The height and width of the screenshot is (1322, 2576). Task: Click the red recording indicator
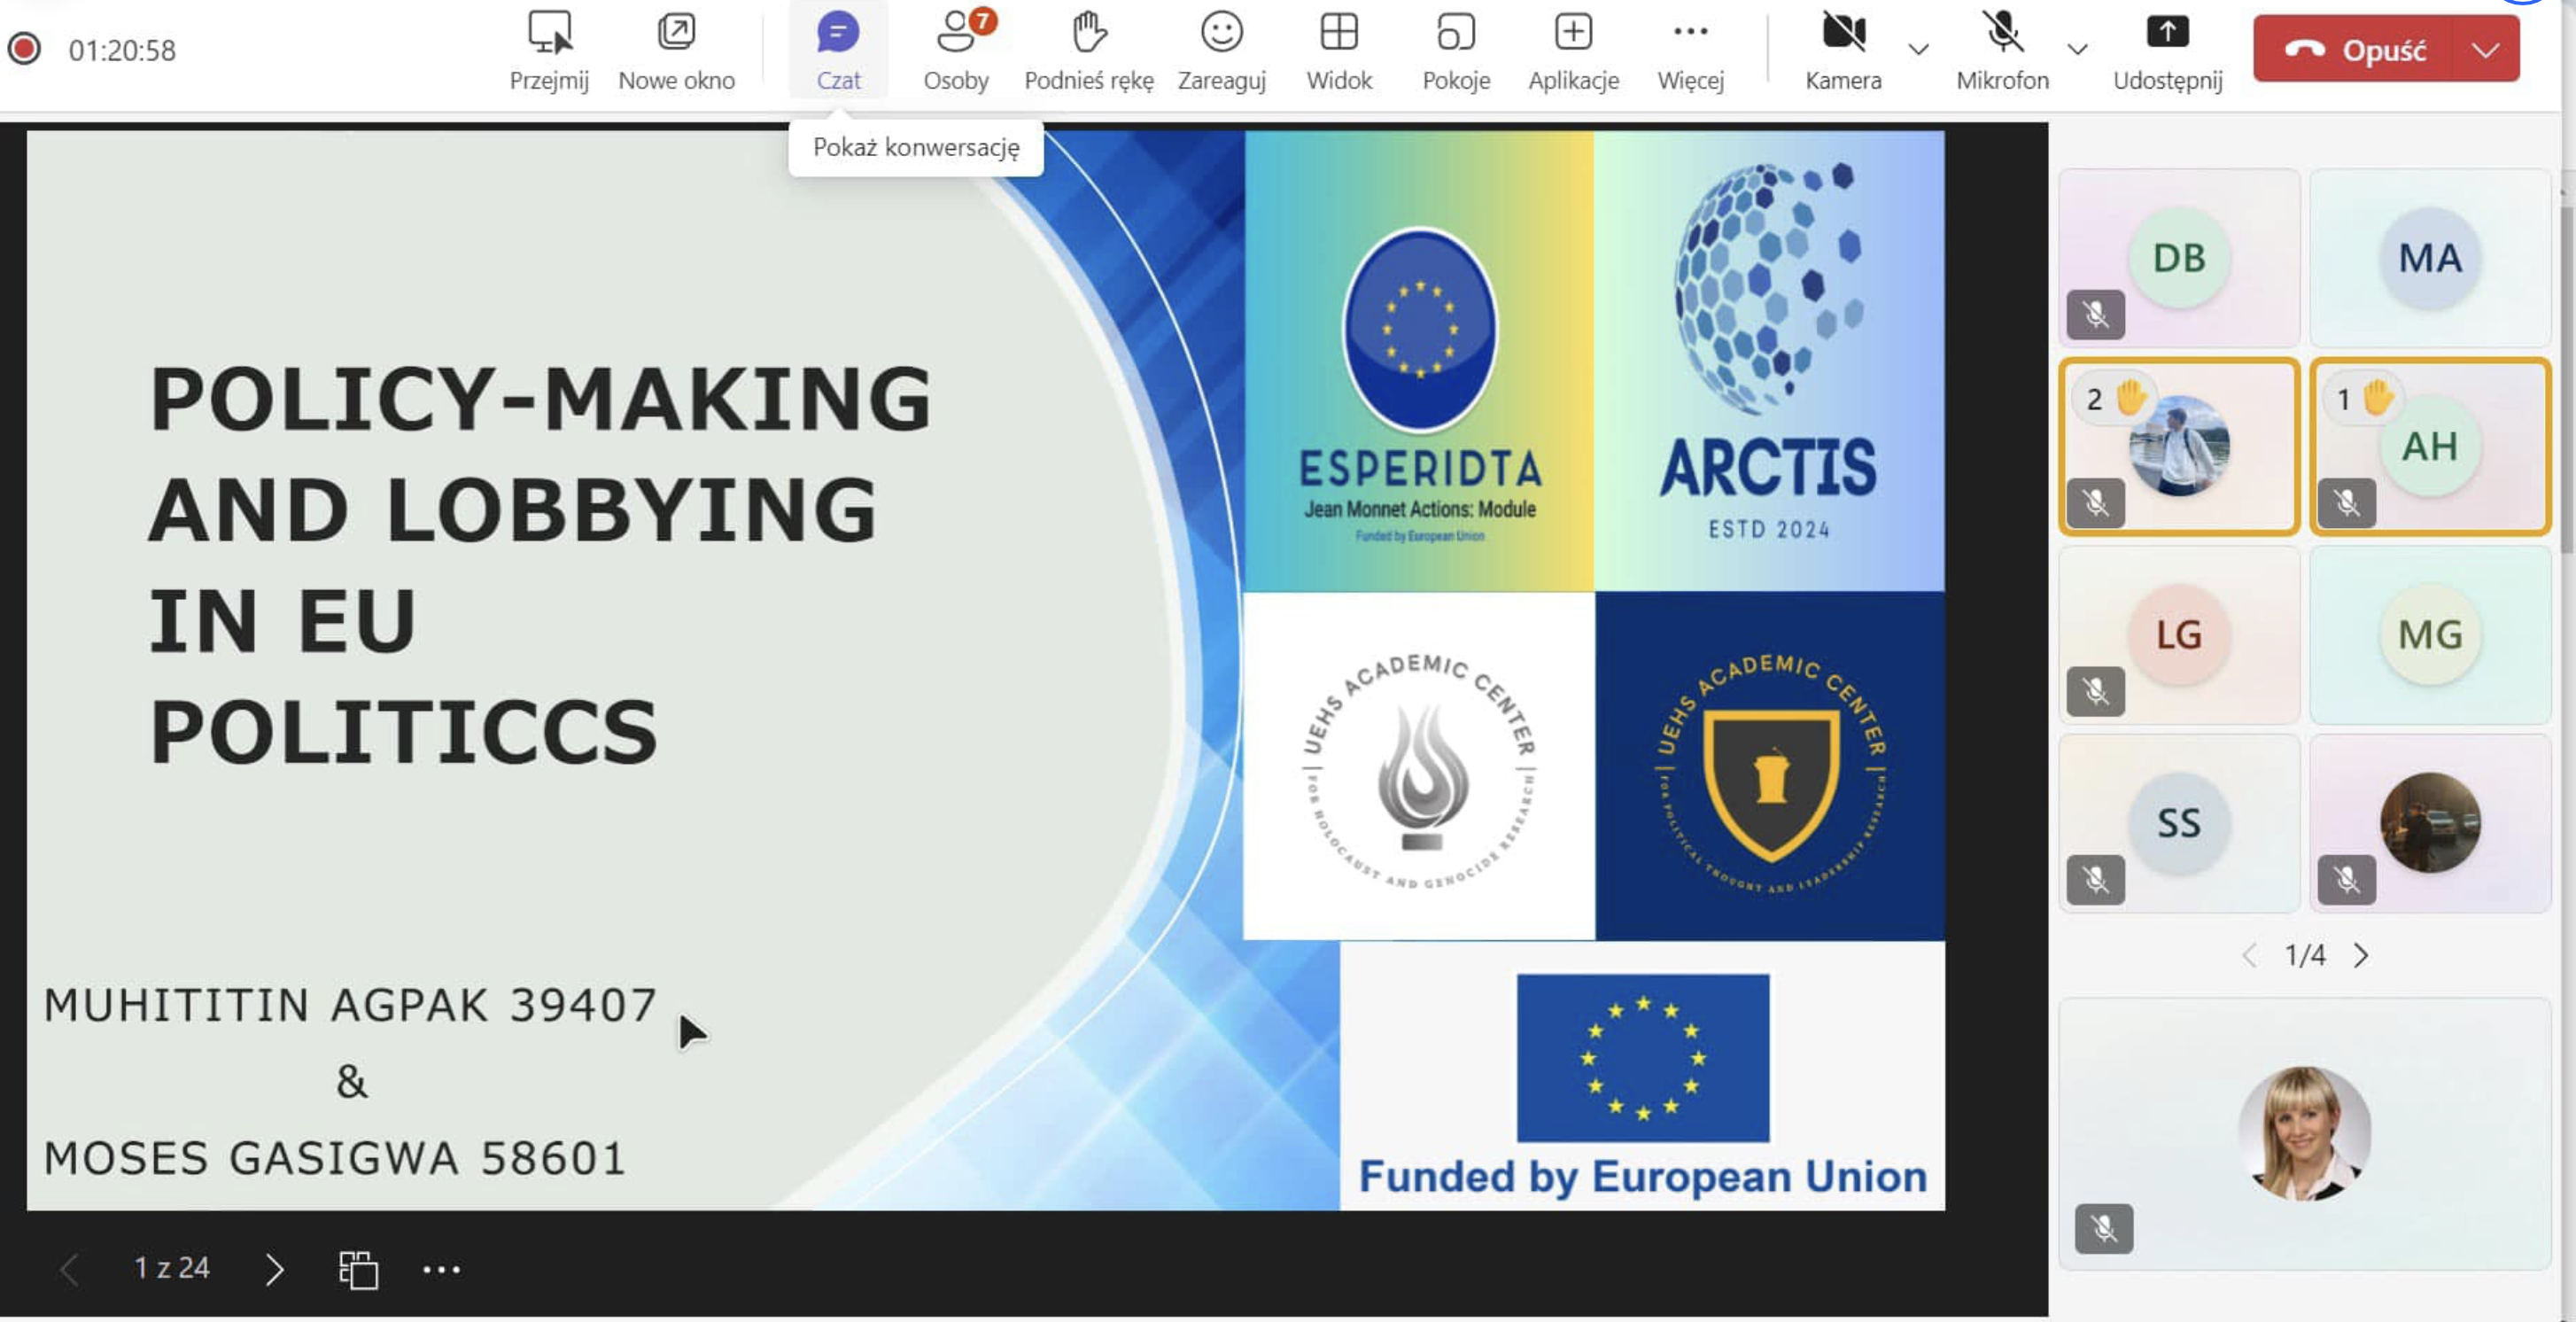pos(24,49)
